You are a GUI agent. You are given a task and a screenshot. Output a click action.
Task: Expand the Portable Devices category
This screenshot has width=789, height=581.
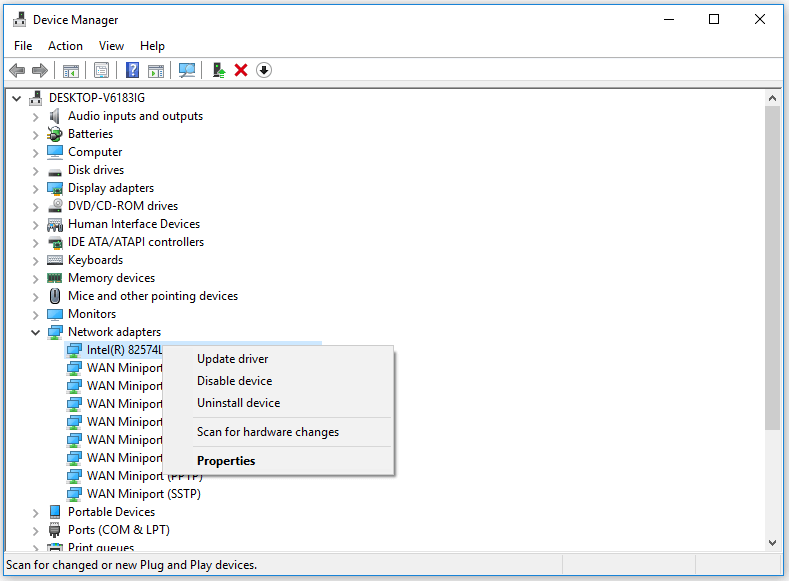click(35, 513)
